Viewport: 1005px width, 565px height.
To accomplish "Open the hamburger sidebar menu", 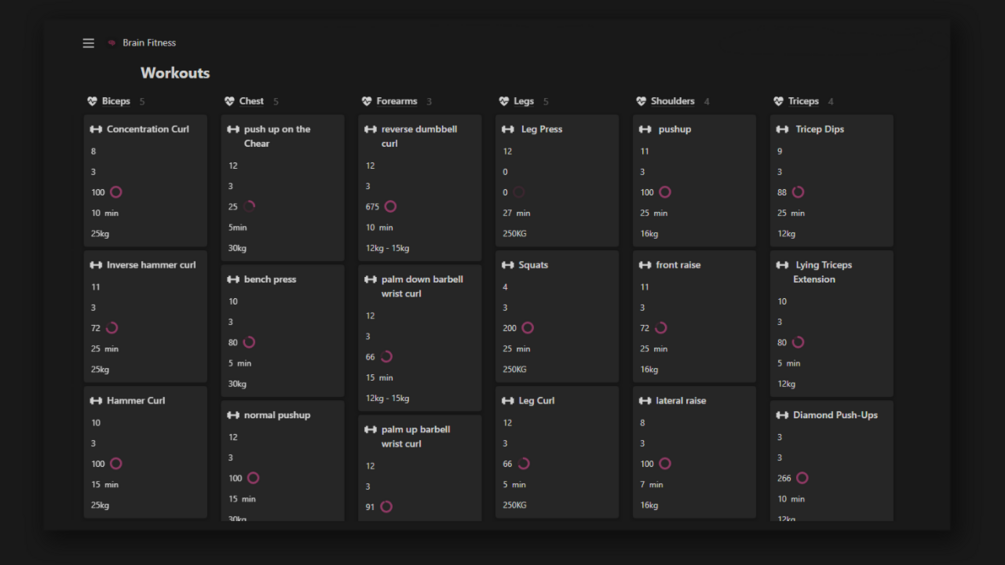I will 88,43.
